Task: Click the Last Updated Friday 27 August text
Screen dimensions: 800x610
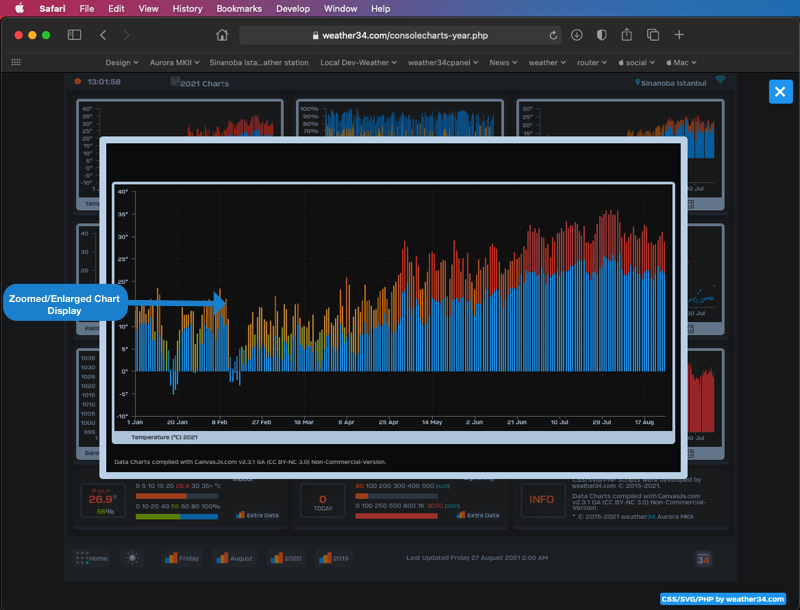Action: coord(477,557)
